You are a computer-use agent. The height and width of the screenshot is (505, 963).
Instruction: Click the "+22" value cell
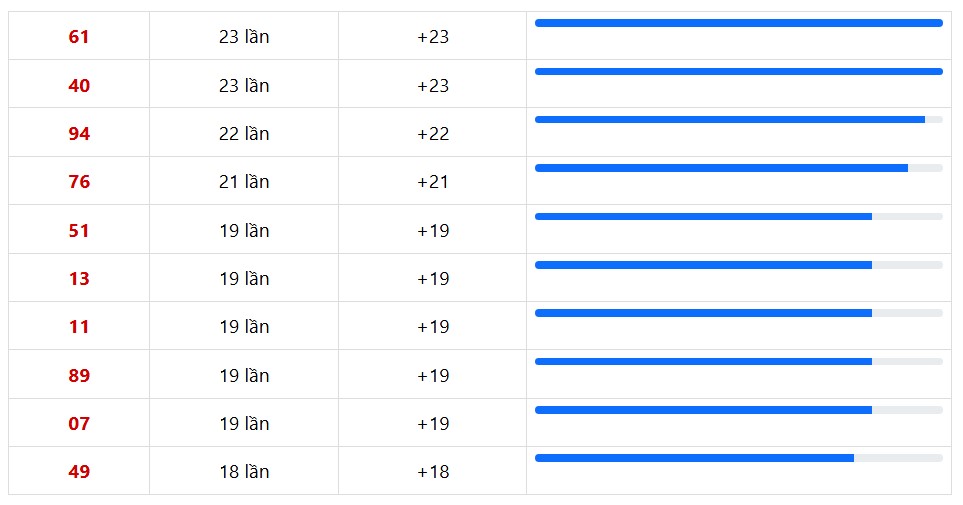(433, 134)
